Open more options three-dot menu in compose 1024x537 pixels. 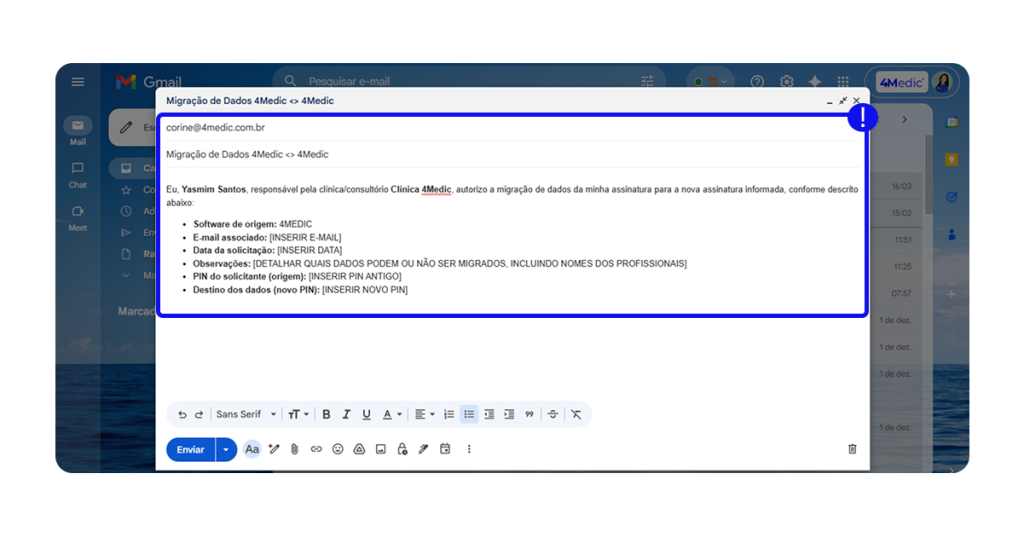click(x=468, y=449)
